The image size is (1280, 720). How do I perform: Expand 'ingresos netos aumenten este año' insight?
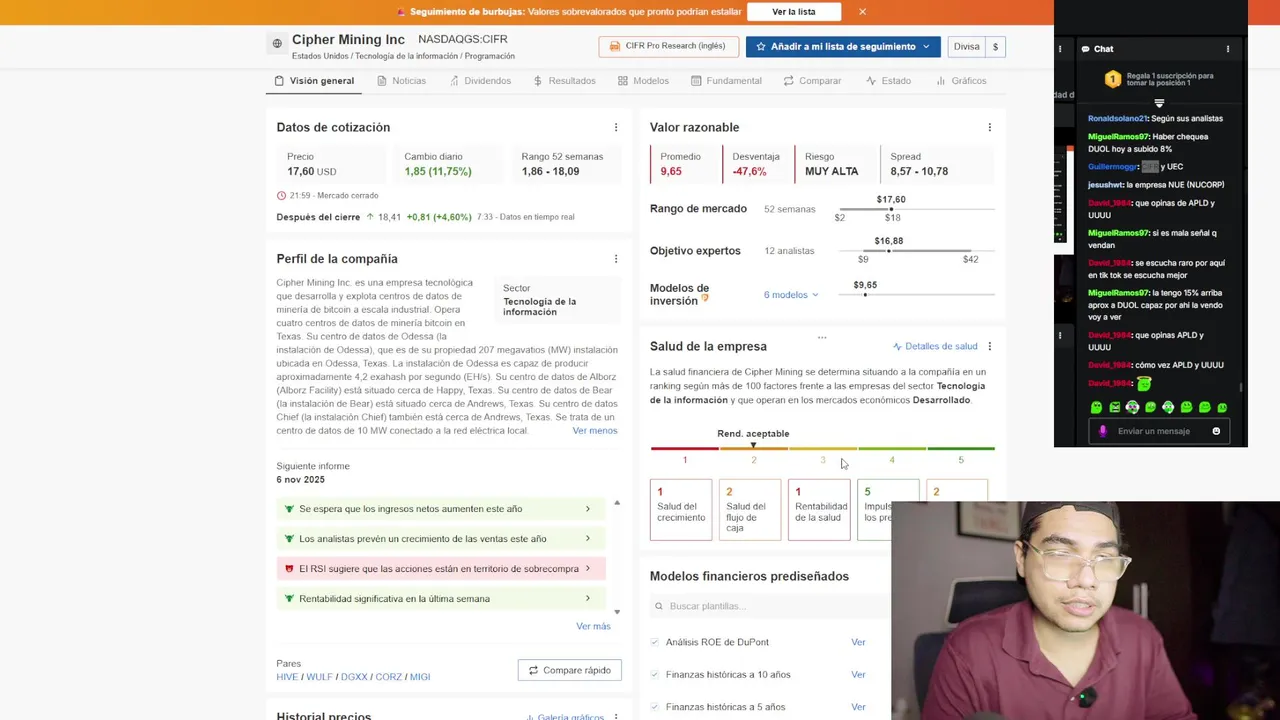(x=440, y=509)
